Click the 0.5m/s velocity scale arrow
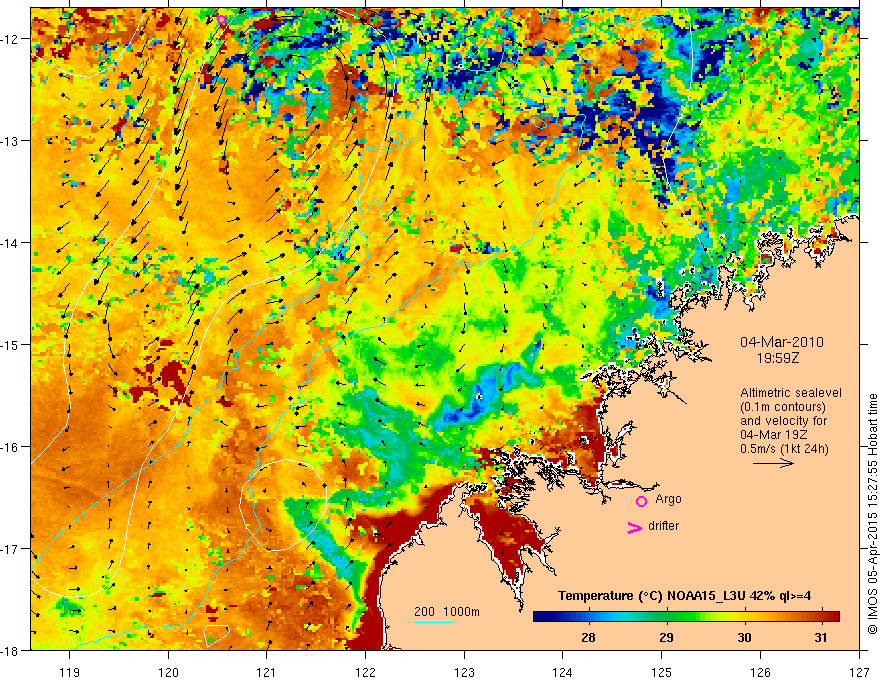The height and width of the screenshot is (680, 880). point(773,463)
